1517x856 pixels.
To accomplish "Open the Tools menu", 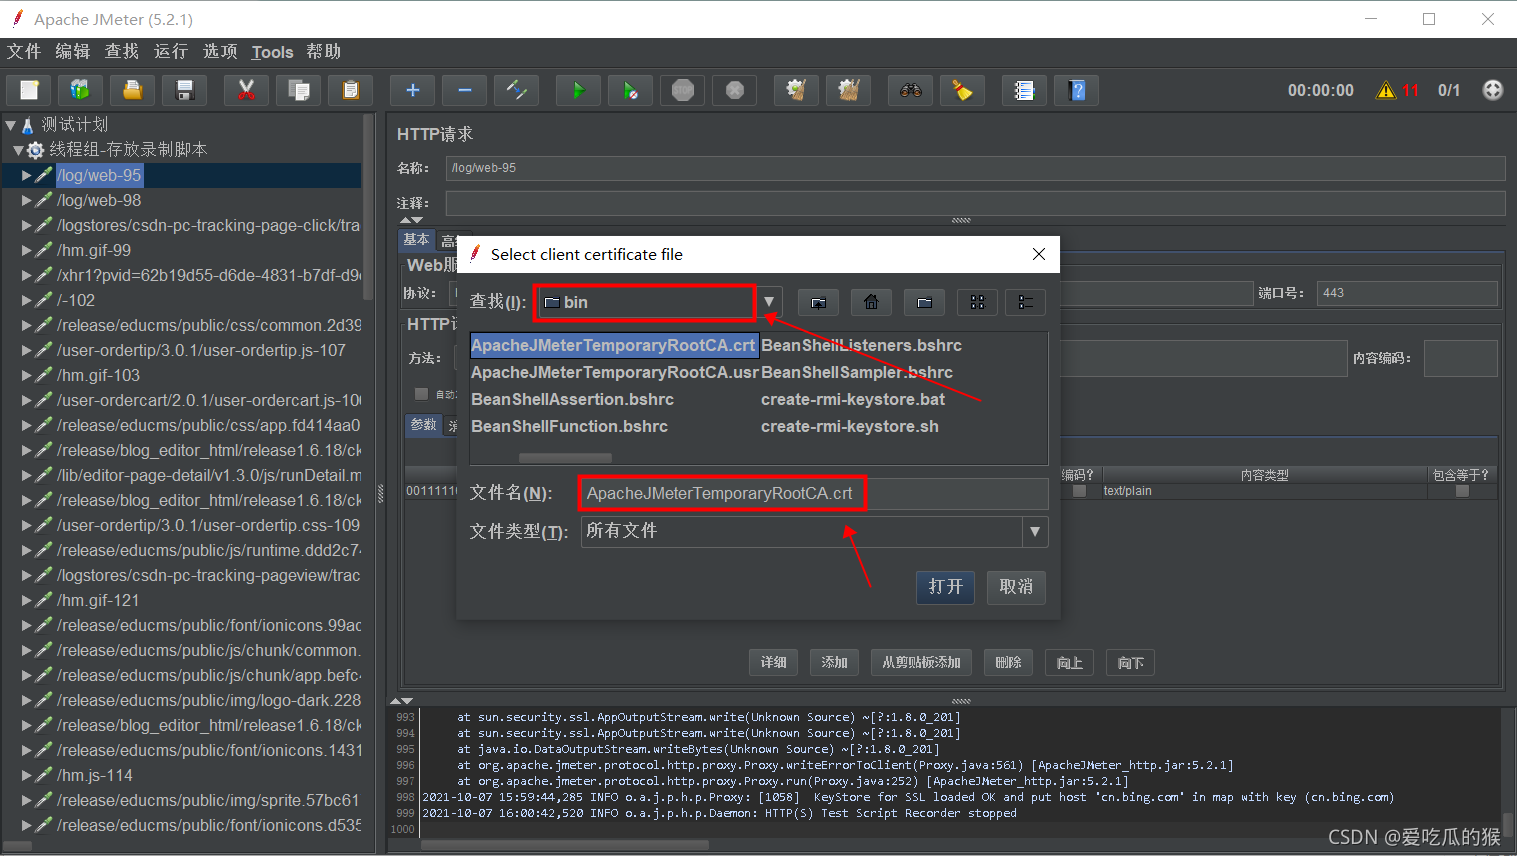I will click(x=272, y=52).
